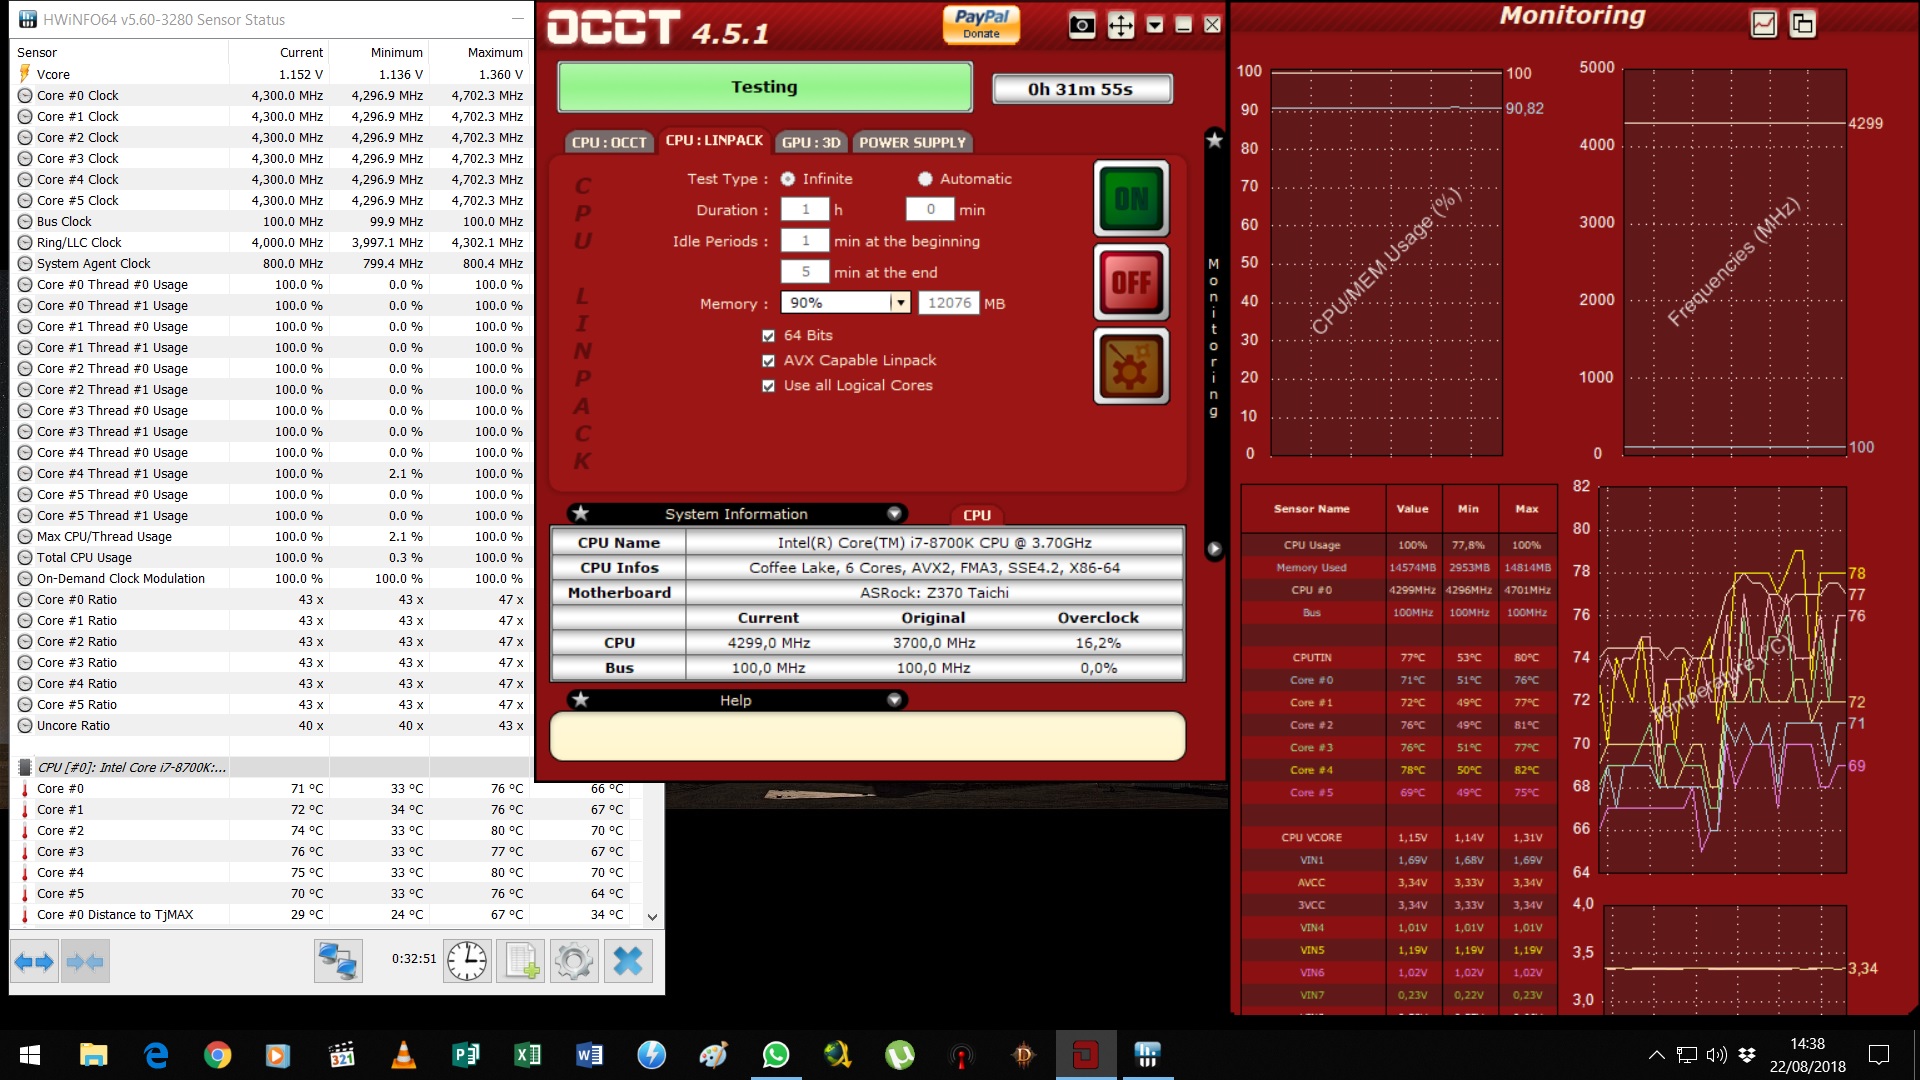Switch to the GPU:3D tab

pos(811,142)
